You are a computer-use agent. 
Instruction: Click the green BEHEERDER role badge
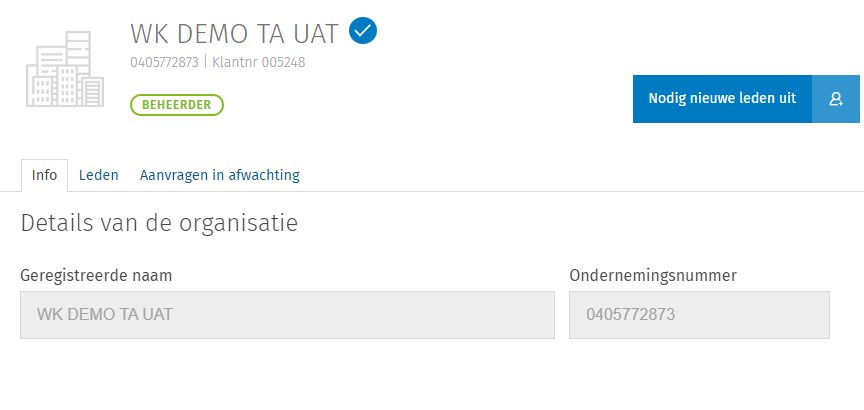click(x=176, y=104)
